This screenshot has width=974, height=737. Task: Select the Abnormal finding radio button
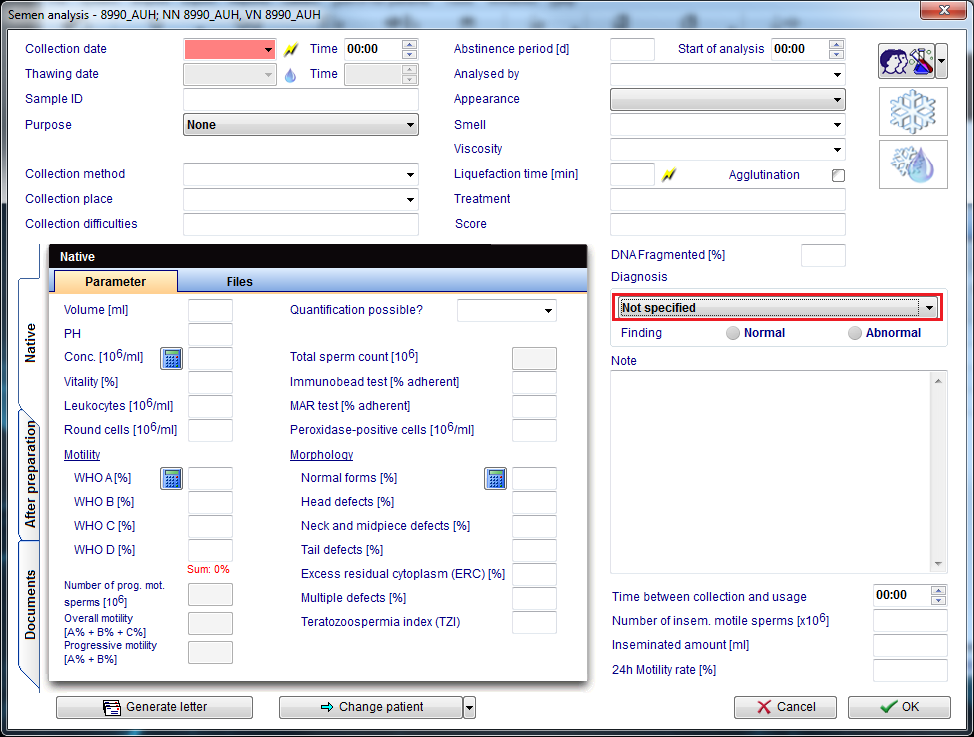(855, 333)
